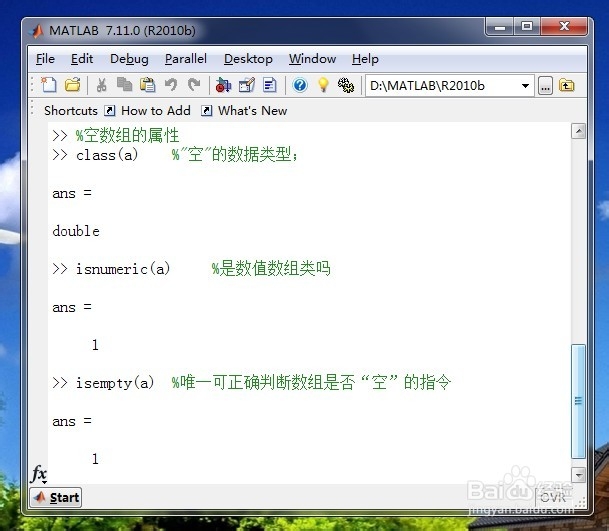Click the Cut scissors icon
The image size is (609, 531).
[x=101, y=85]
